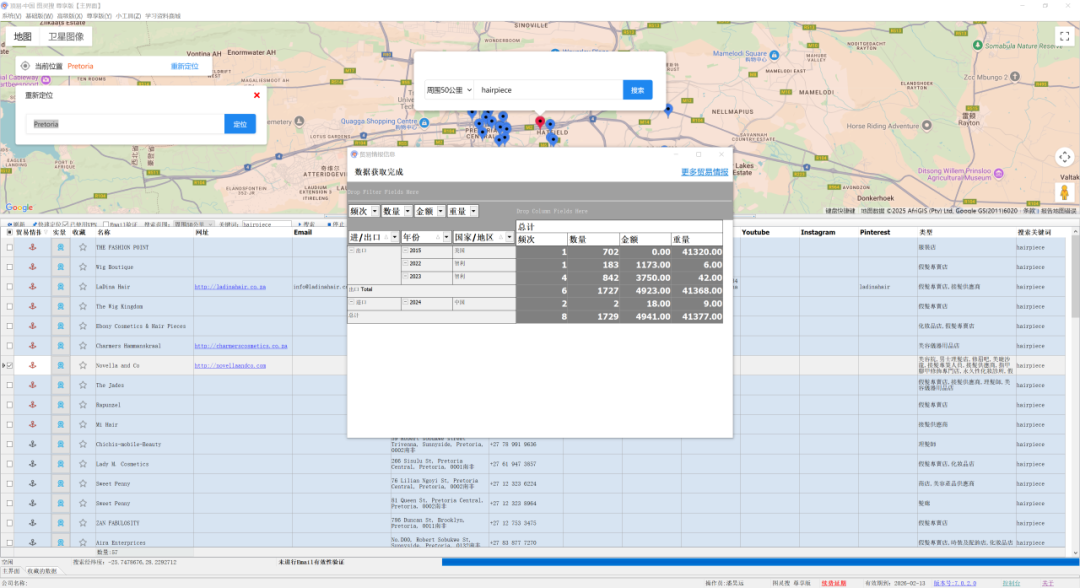Open the novellaandco.com website link
The image size is (1080, 588).
coord(230,366)
